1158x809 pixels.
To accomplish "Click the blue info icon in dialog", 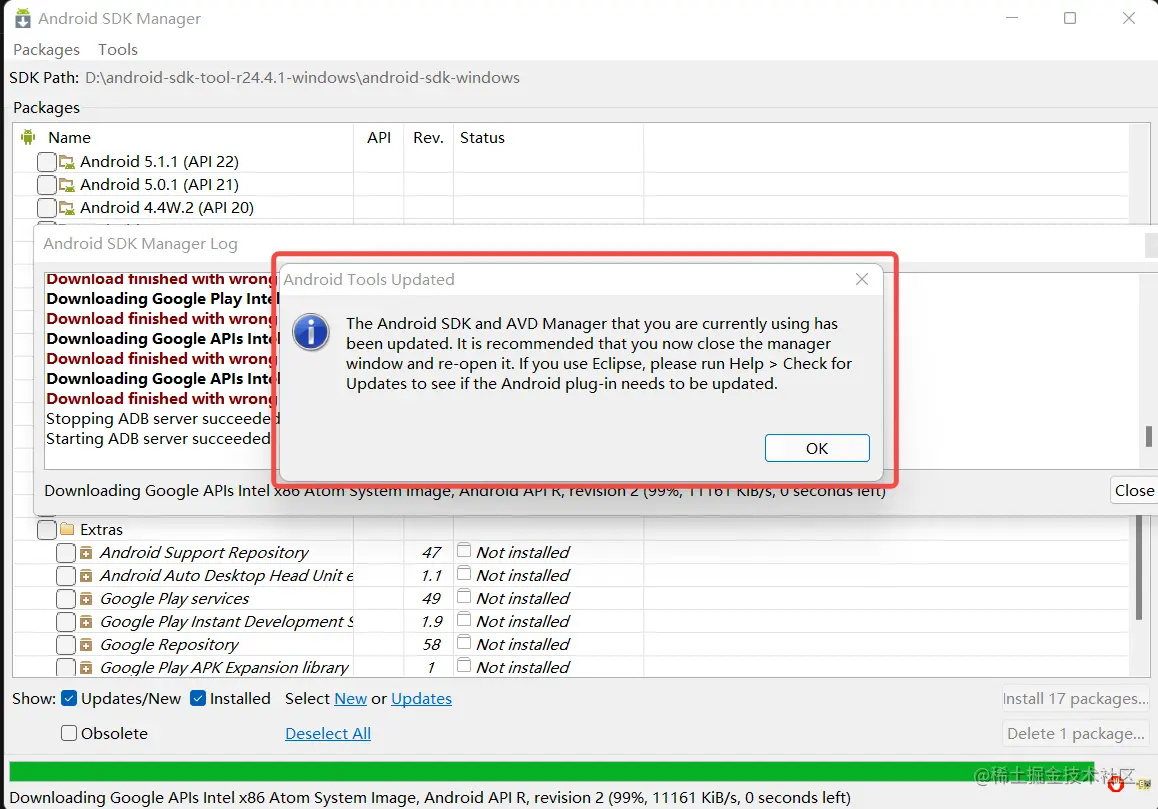I will [x=311, y=332].
